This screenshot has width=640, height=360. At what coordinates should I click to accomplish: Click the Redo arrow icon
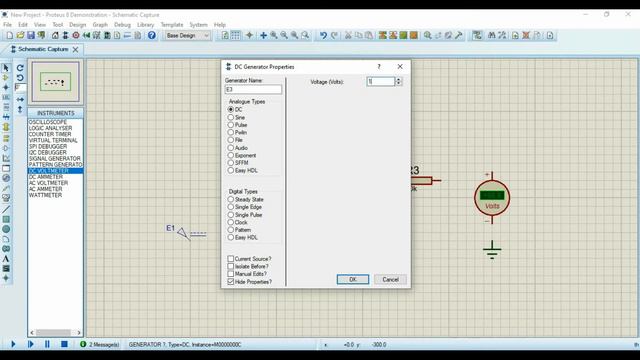coord(334,36)
